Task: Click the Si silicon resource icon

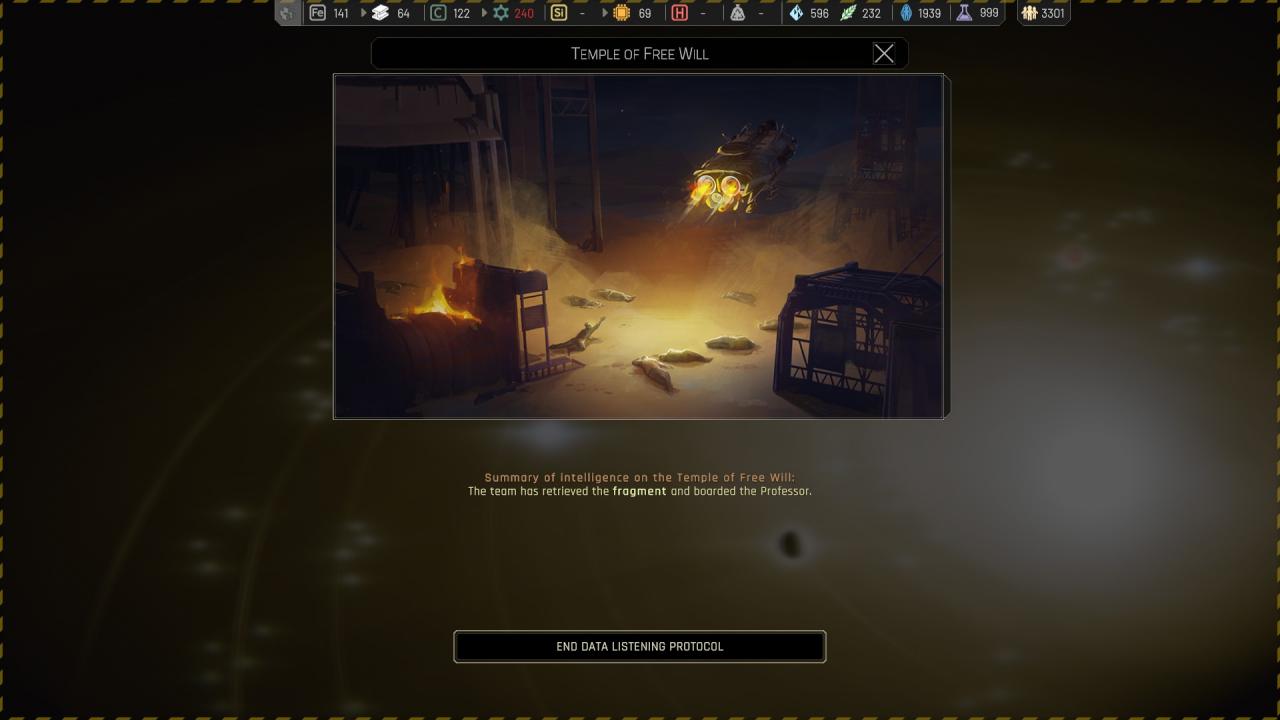Action: (x=558, y=13)
